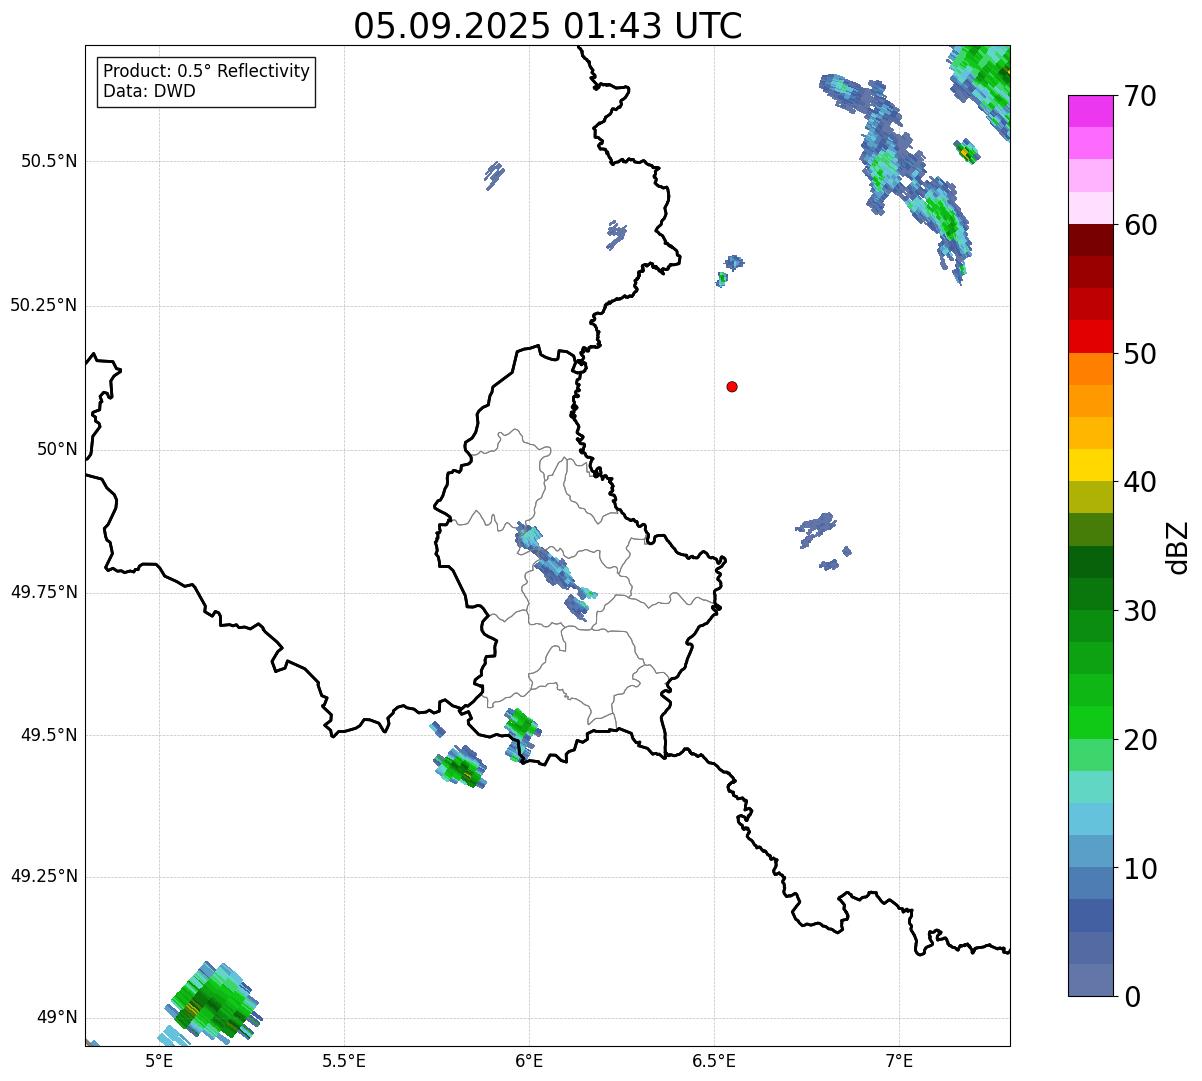
Task: Click the 6.5°E longitude label
Action: [x=714, y=1061]
